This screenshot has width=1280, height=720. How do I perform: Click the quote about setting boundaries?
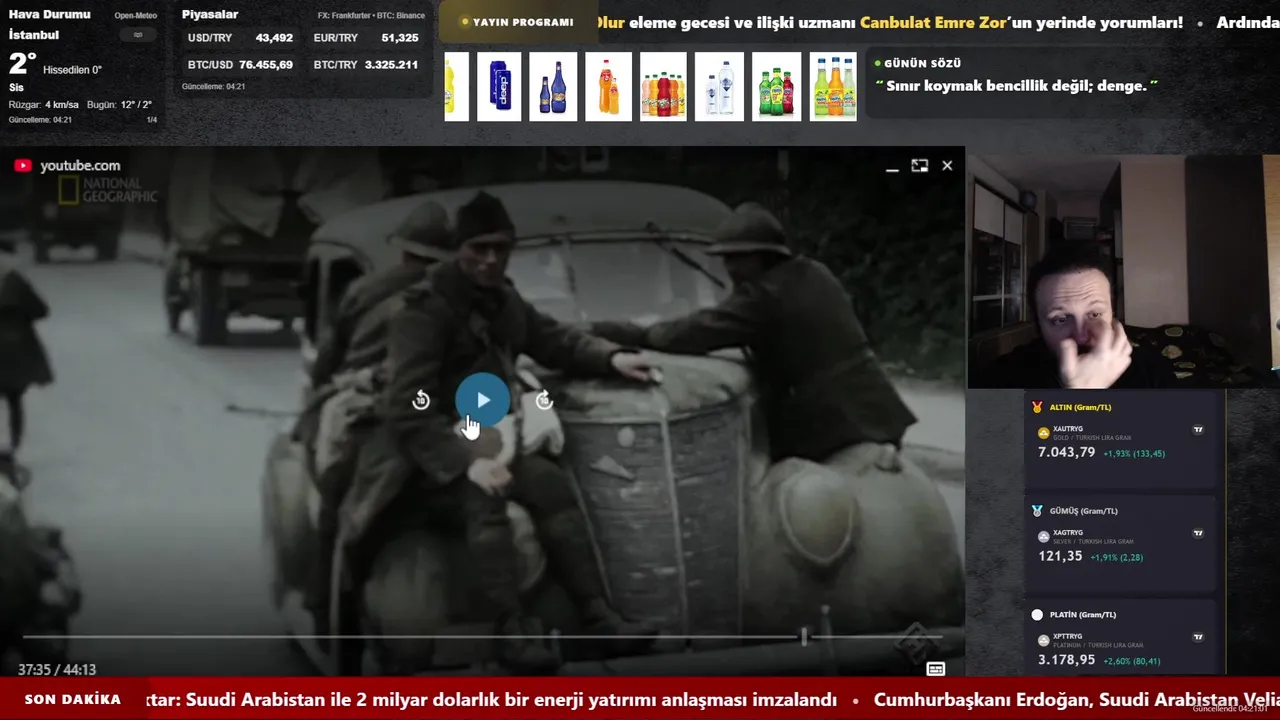pos(1016,86)
